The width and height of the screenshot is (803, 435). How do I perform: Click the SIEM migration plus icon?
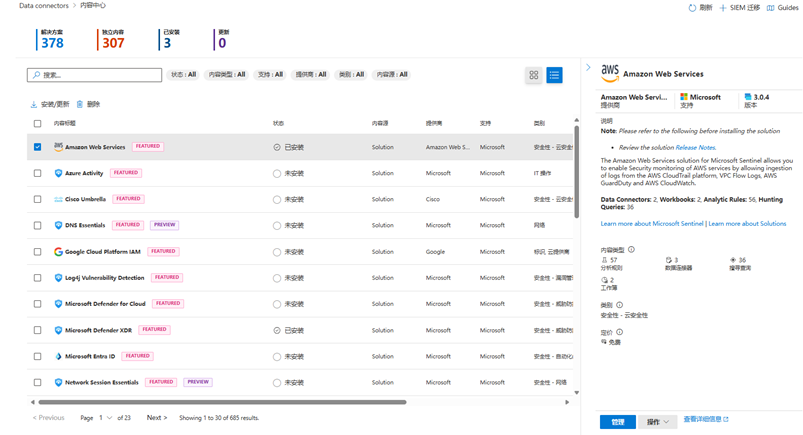click(723, 8)
